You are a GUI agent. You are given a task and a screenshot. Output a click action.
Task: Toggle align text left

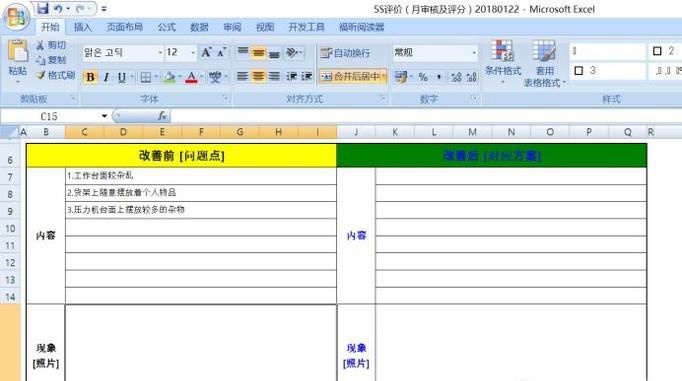point(243,77)
